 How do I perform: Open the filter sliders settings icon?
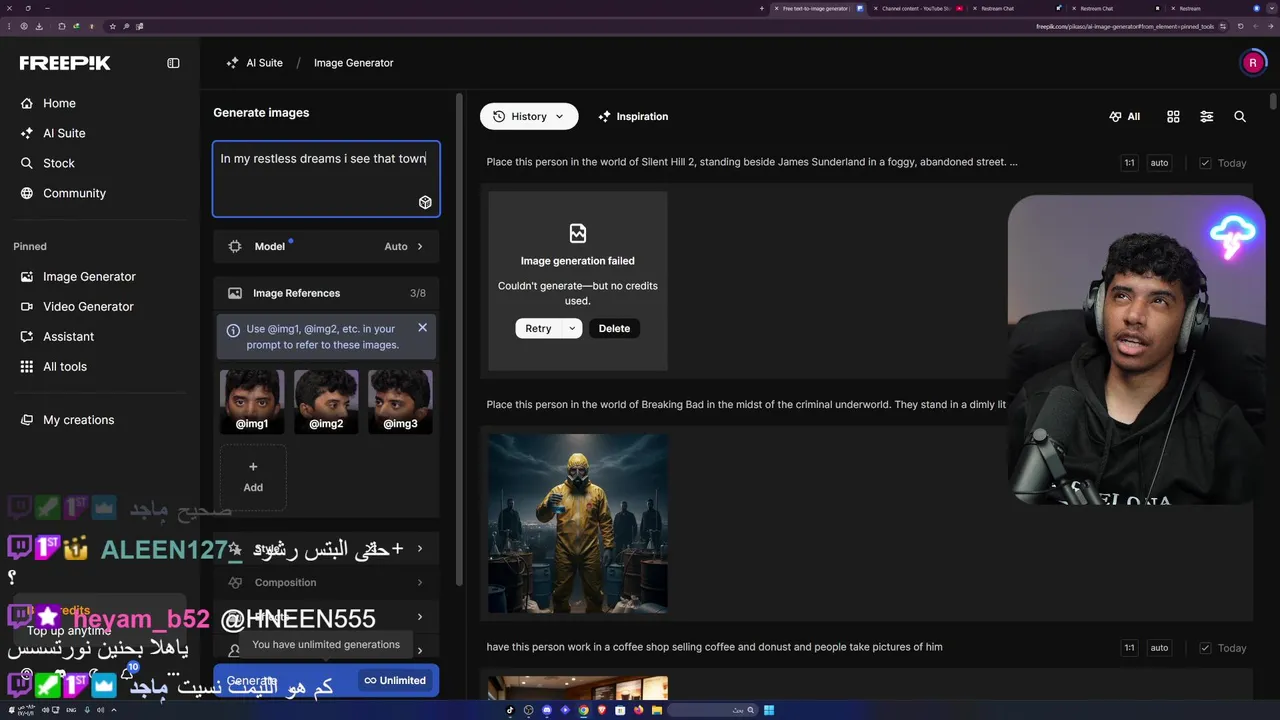tap(1207, 116)
